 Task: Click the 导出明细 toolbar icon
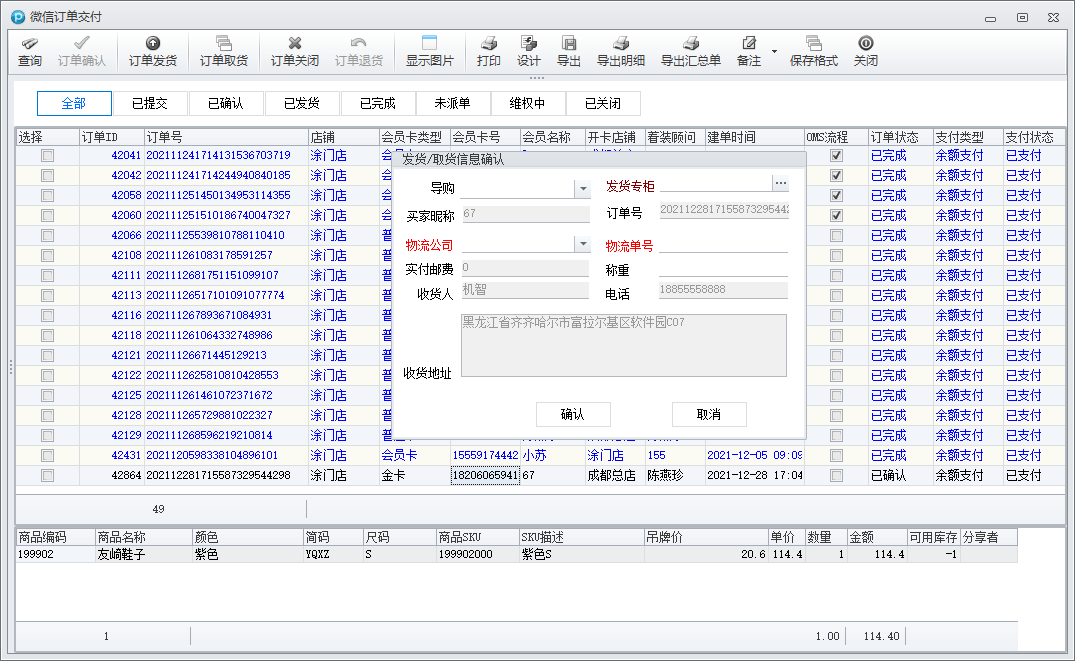point(620,44)
